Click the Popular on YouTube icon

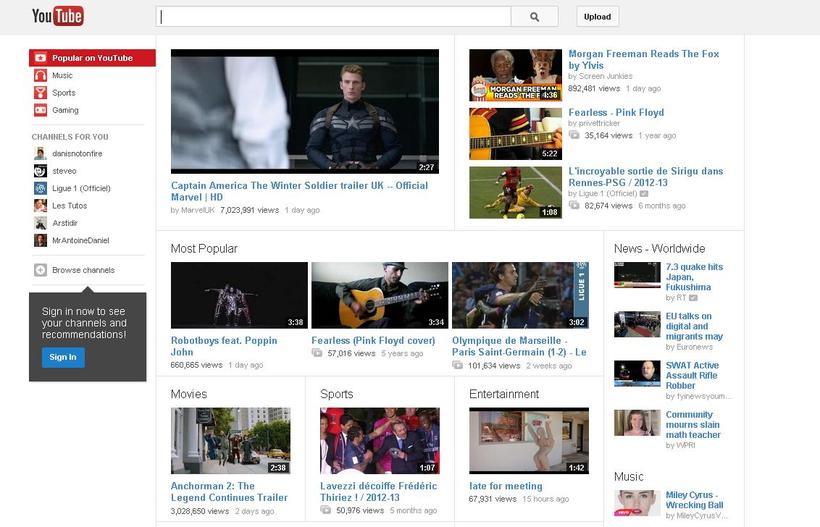tap(40, 58)
